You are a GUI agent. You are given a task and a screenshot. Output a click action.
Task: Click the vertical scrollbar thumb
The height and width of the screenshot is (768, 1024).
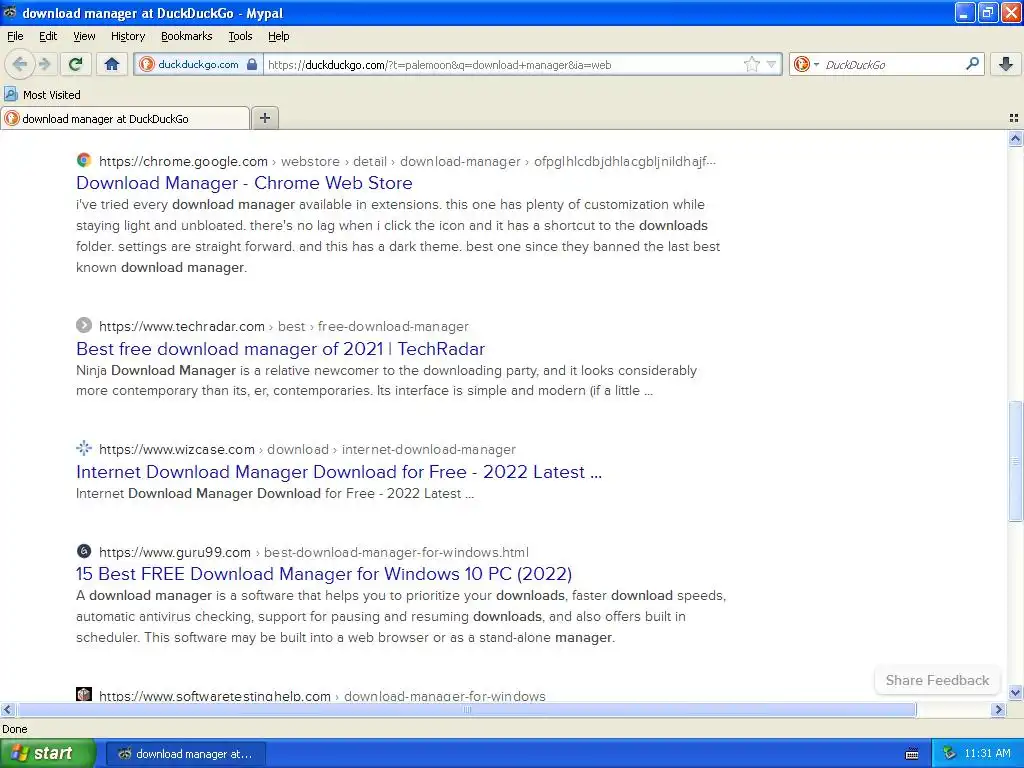[1015, 461]
